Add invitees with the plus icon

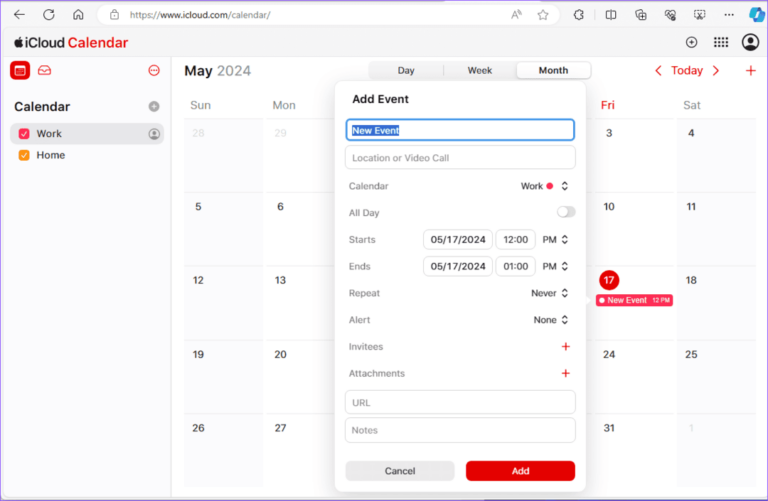click(565, 347)
